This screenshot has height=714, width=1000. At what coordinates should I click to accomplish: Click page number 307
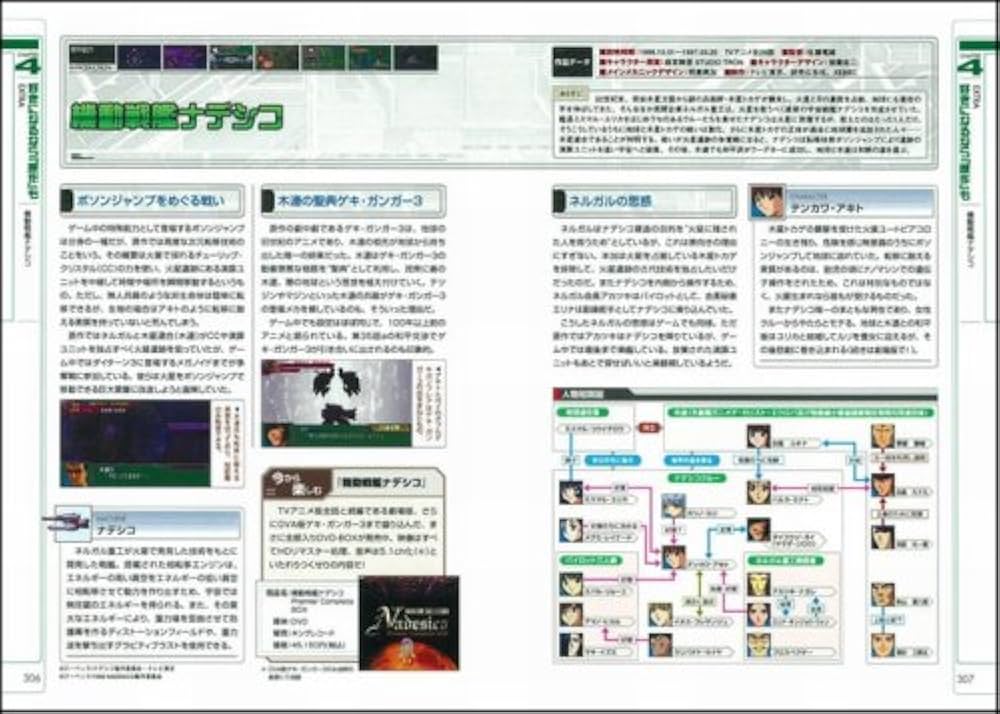coord(965,678)
